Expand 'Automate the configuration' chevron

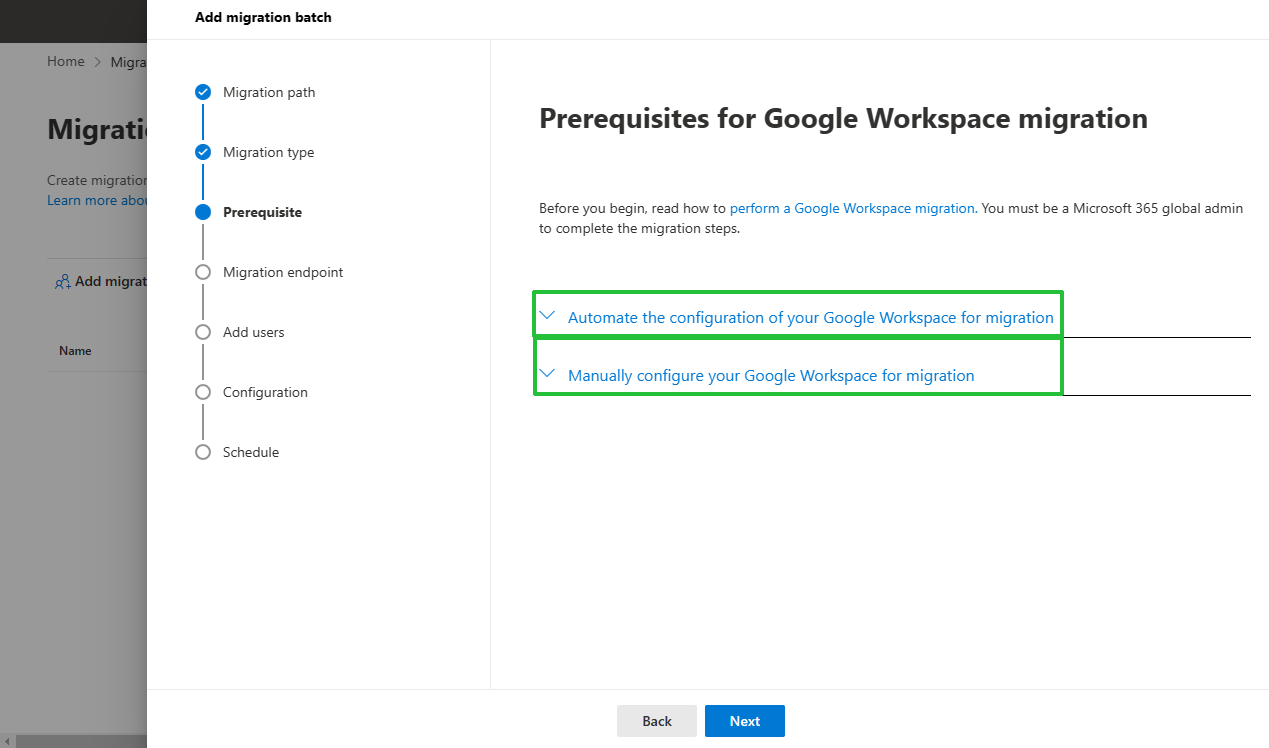(x=546, y=315)
